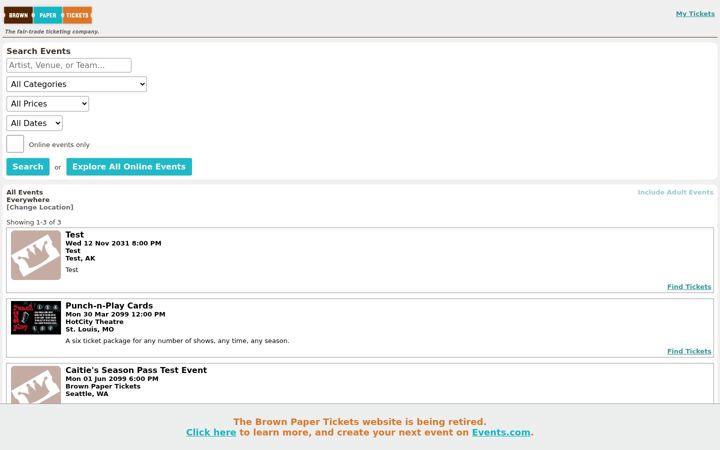Select 'Test, AK' location text
720x450 pixels.
point(80,259)
